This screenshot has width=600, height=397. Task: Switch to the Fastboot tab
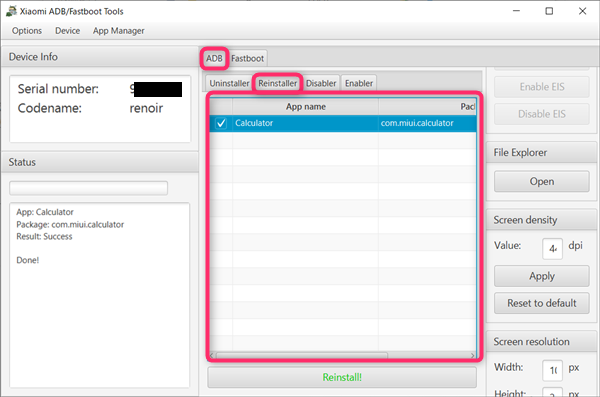(248, 59)
